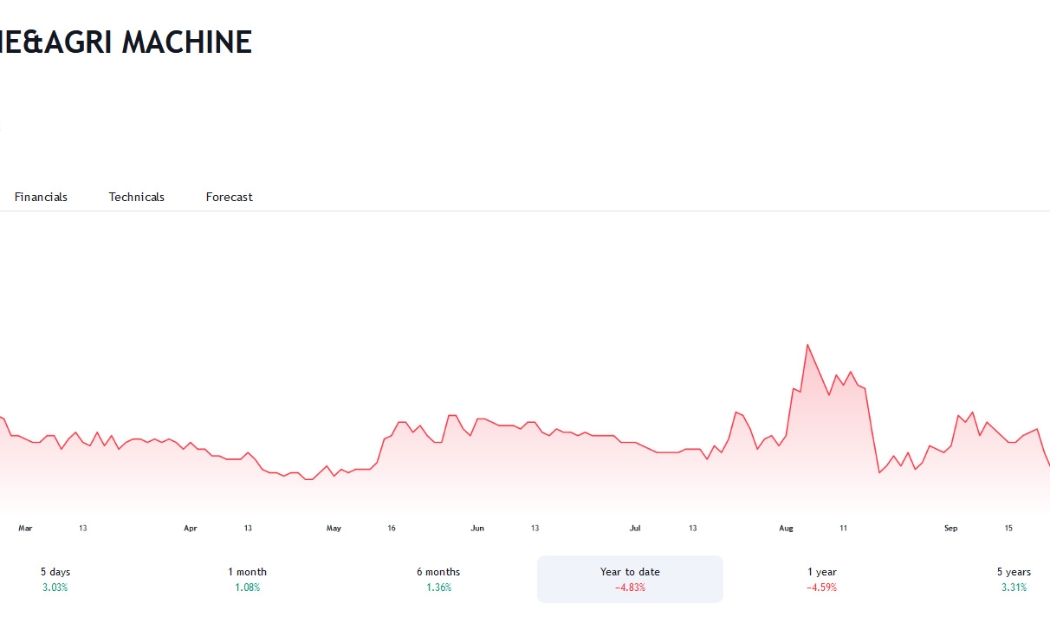This screenshot has width=1050, height=630.
Task: Select the 1 month range
Action: [247, 579]
